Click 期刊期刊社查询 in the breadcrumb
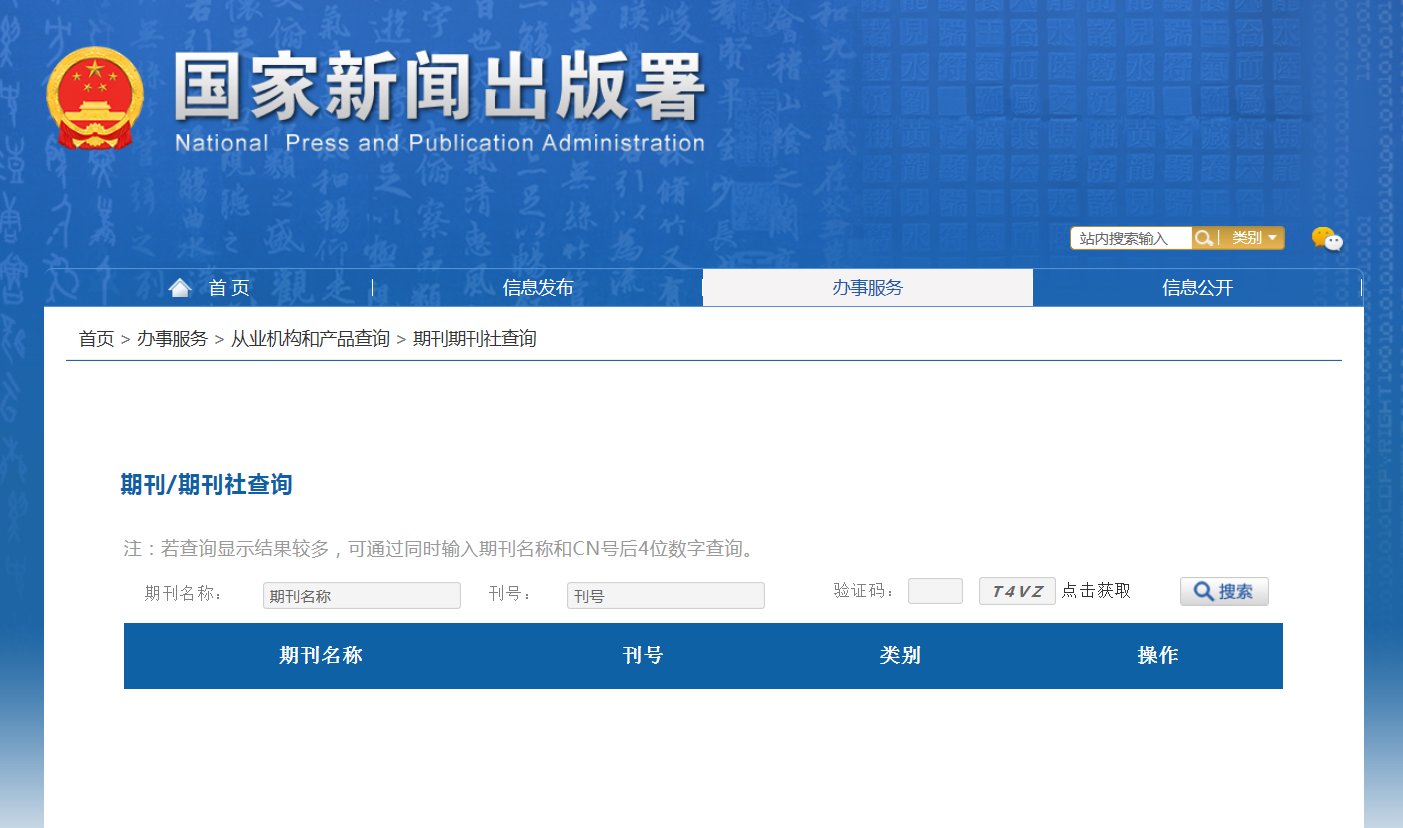 point(474,339)
